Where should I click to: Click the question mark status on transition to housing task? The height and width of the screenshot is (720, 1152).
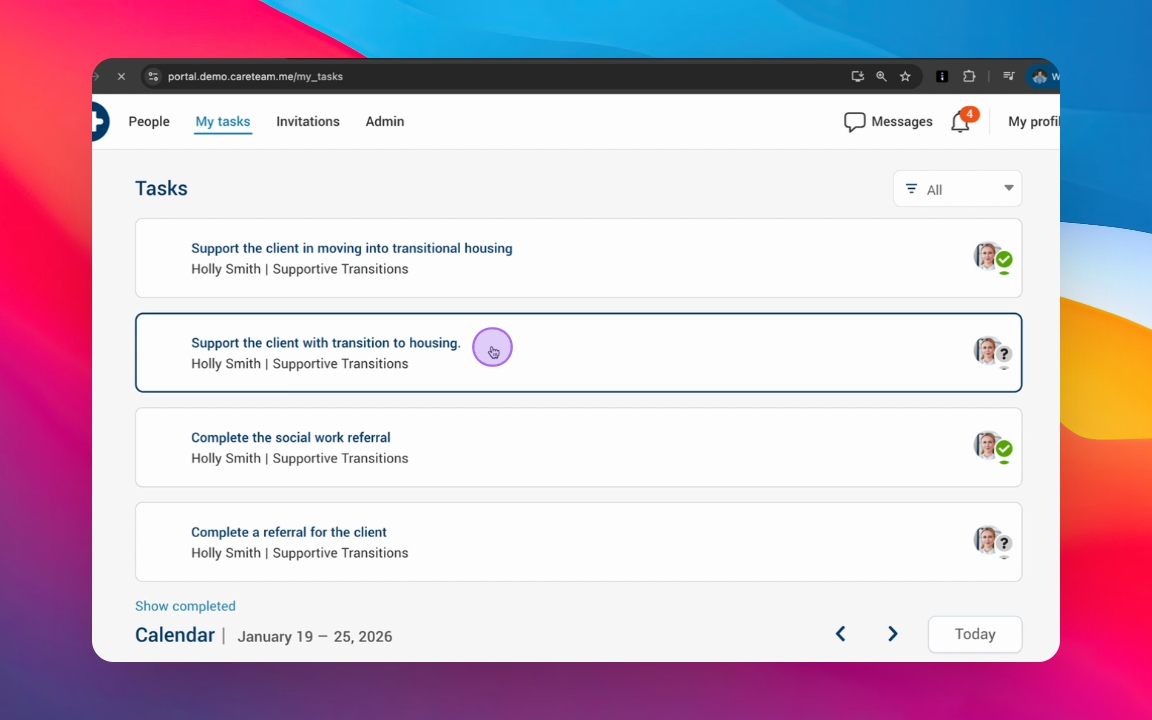(x=1004, y=354)
